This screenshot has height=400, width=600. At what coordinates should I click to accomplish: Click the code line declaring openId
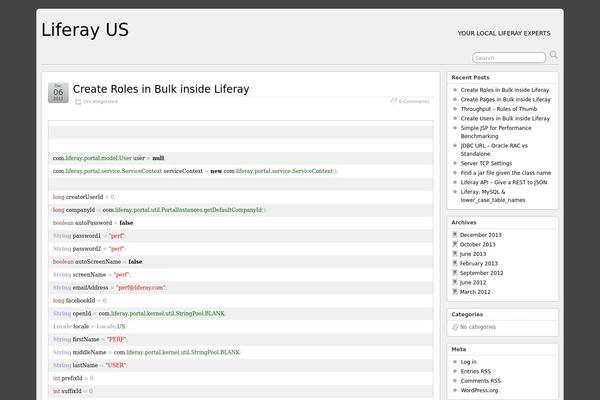coord(241,313)
